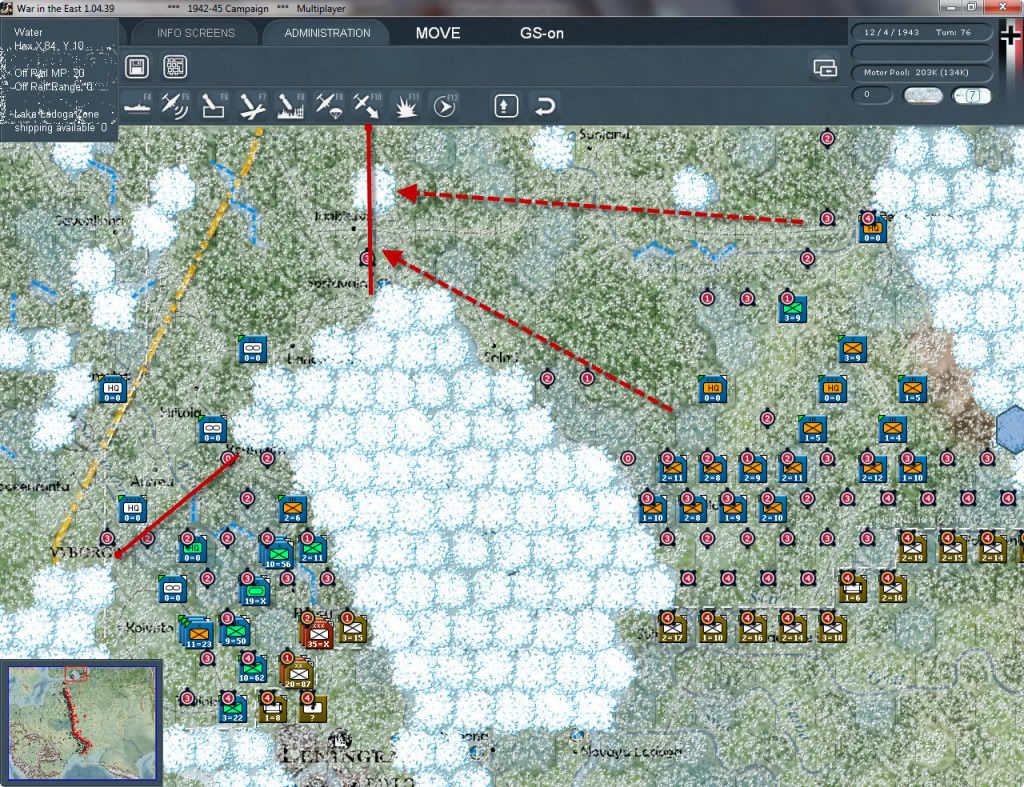
Task: Click the date 12/4/1943 Turn 76 display
Action: [x=921, y=32]
